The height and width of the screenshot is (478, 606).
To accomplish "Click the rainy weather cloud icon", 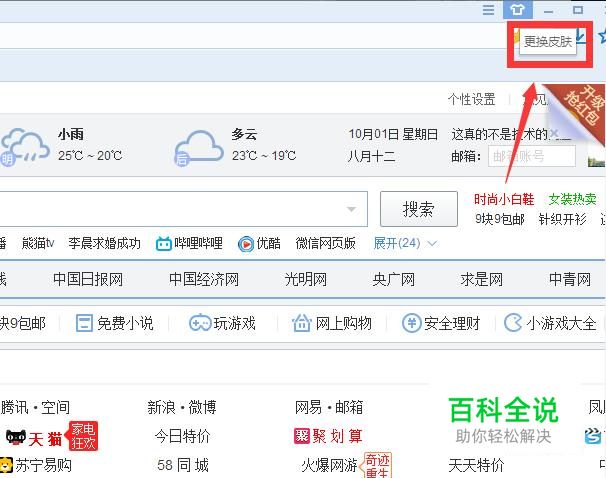I will [24, 147].
